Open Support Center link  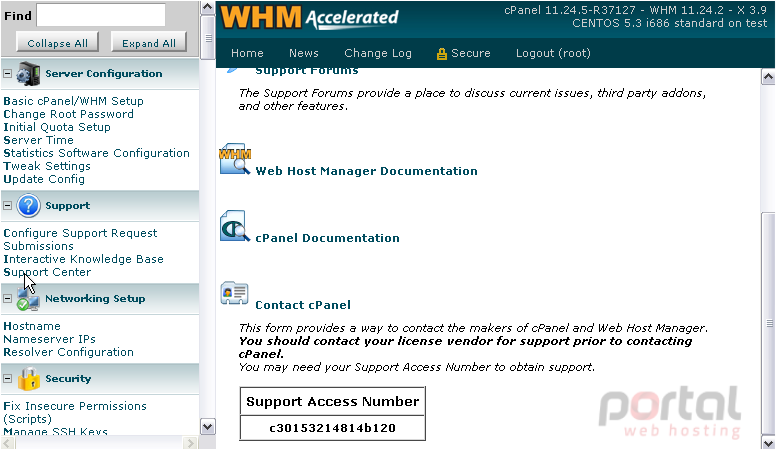click(47, 272)
